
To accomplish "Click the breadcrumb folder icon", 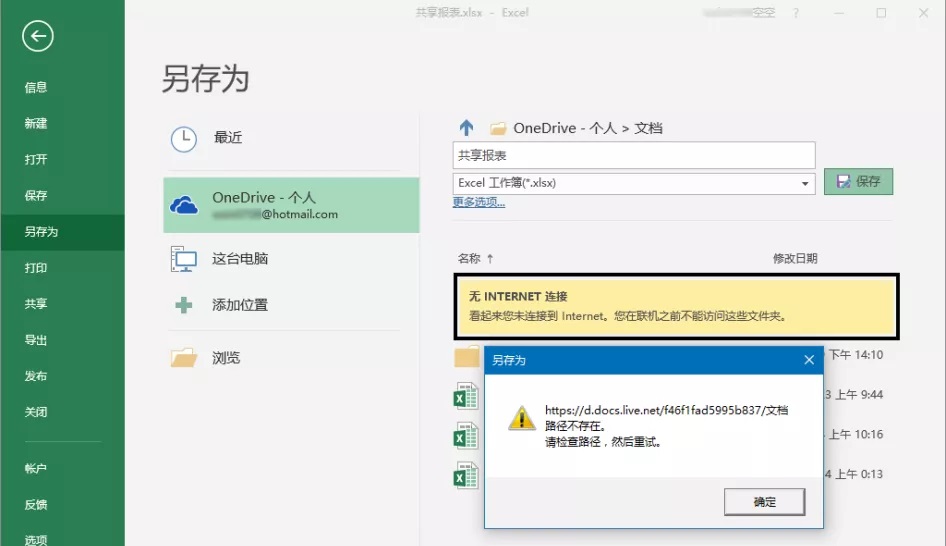I will (x=498, y=129).
